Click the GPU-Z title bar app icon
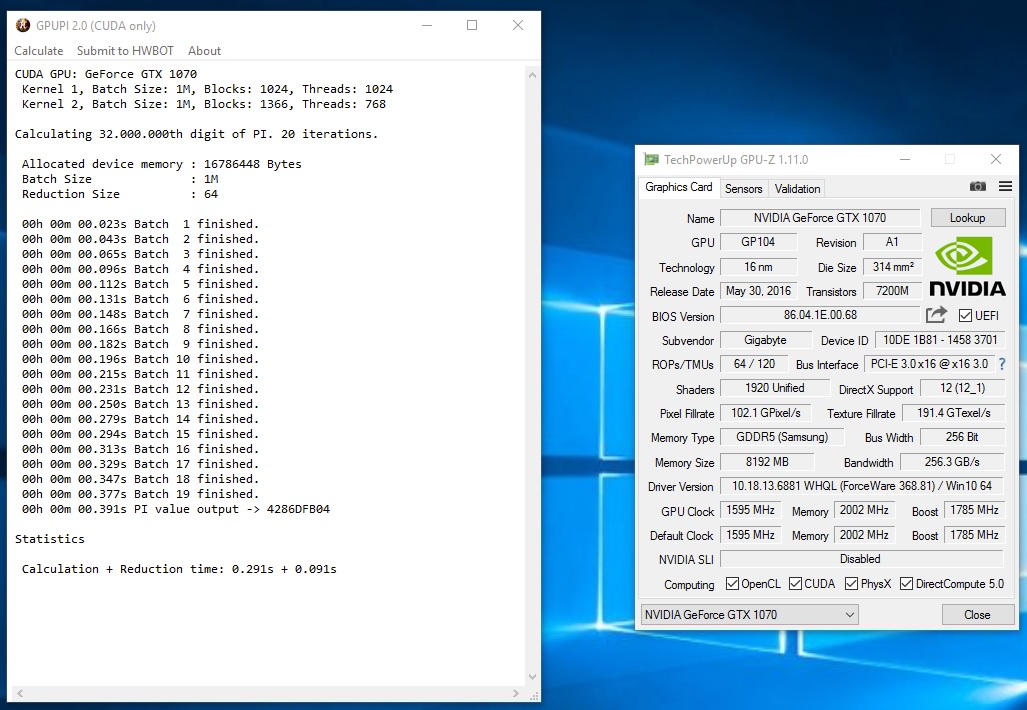 651,159
